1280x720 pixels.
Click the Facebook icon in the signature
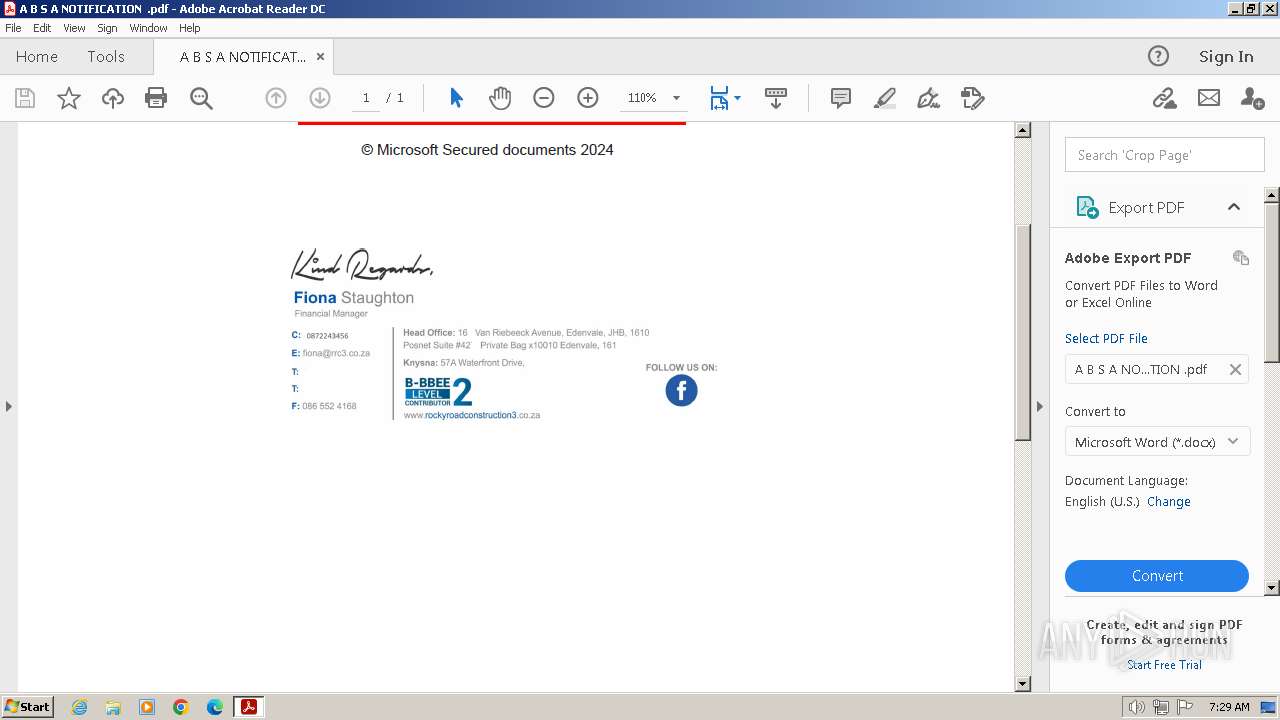click(x=681, y=391)
